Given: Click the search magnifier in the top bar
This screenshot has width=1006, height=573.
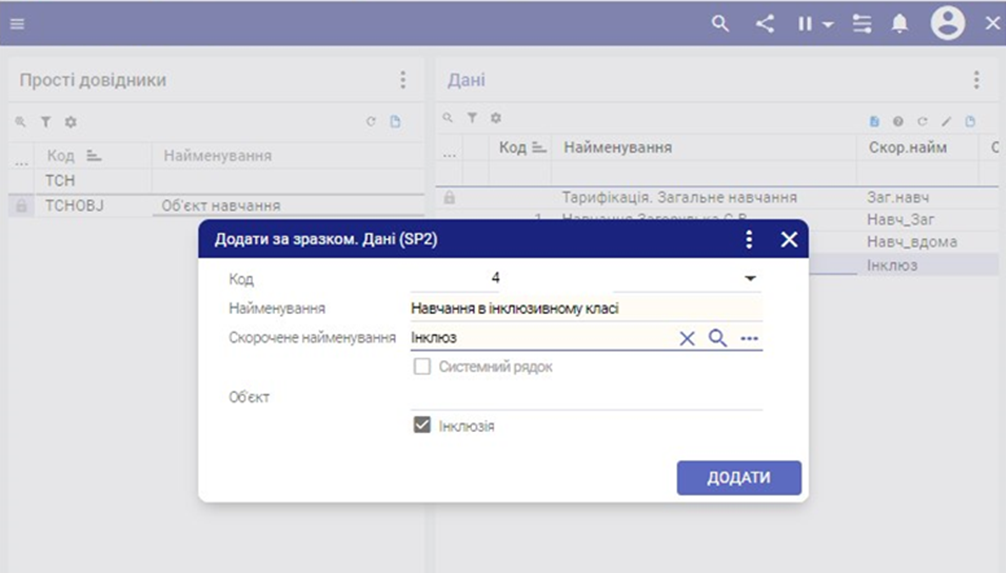Looking at the screenshot, I should pos(720,24).
